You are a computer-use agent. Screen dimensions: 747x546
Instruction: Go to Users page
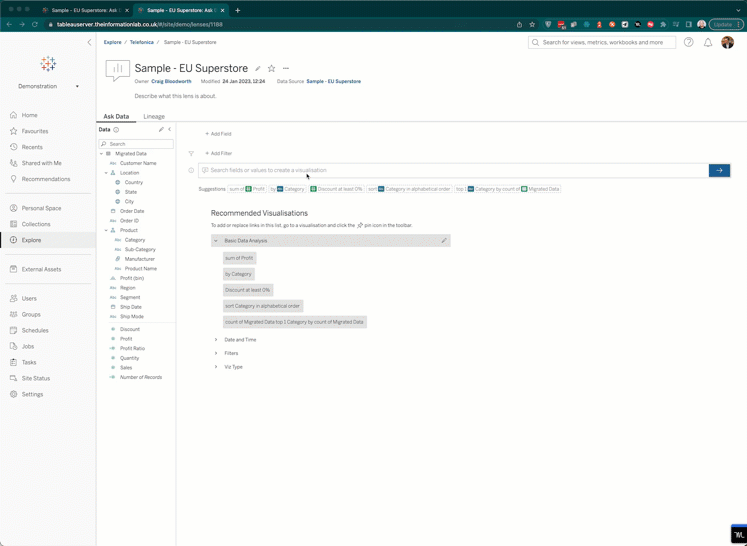pos(29,298)
